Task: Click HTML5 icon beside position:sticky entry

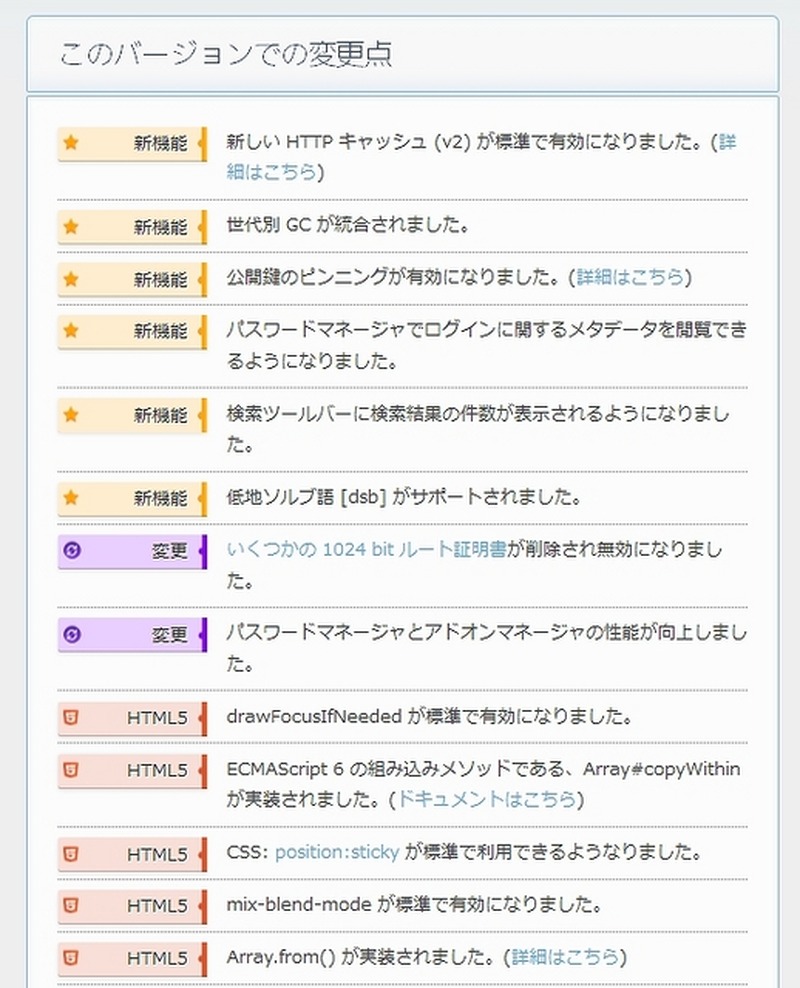Action: [x=71, y=854]
